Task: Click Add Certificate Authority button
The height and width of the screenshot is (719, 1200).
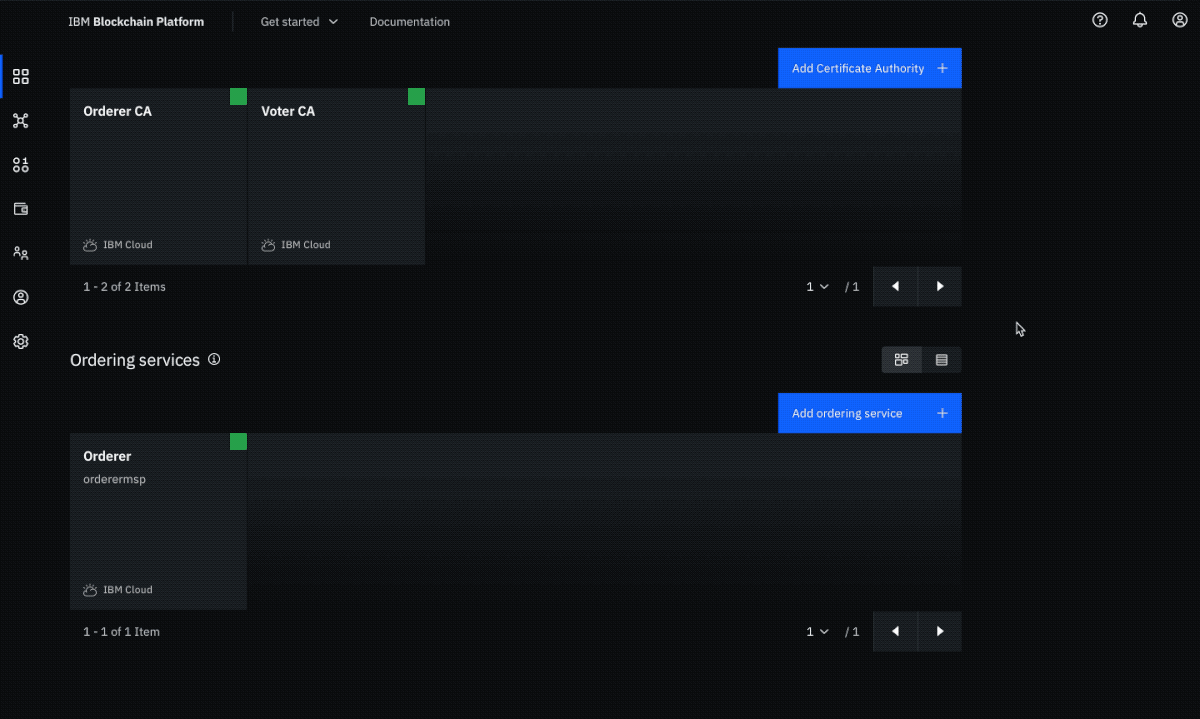Action: pyautogui.click(x=870, y=68)
